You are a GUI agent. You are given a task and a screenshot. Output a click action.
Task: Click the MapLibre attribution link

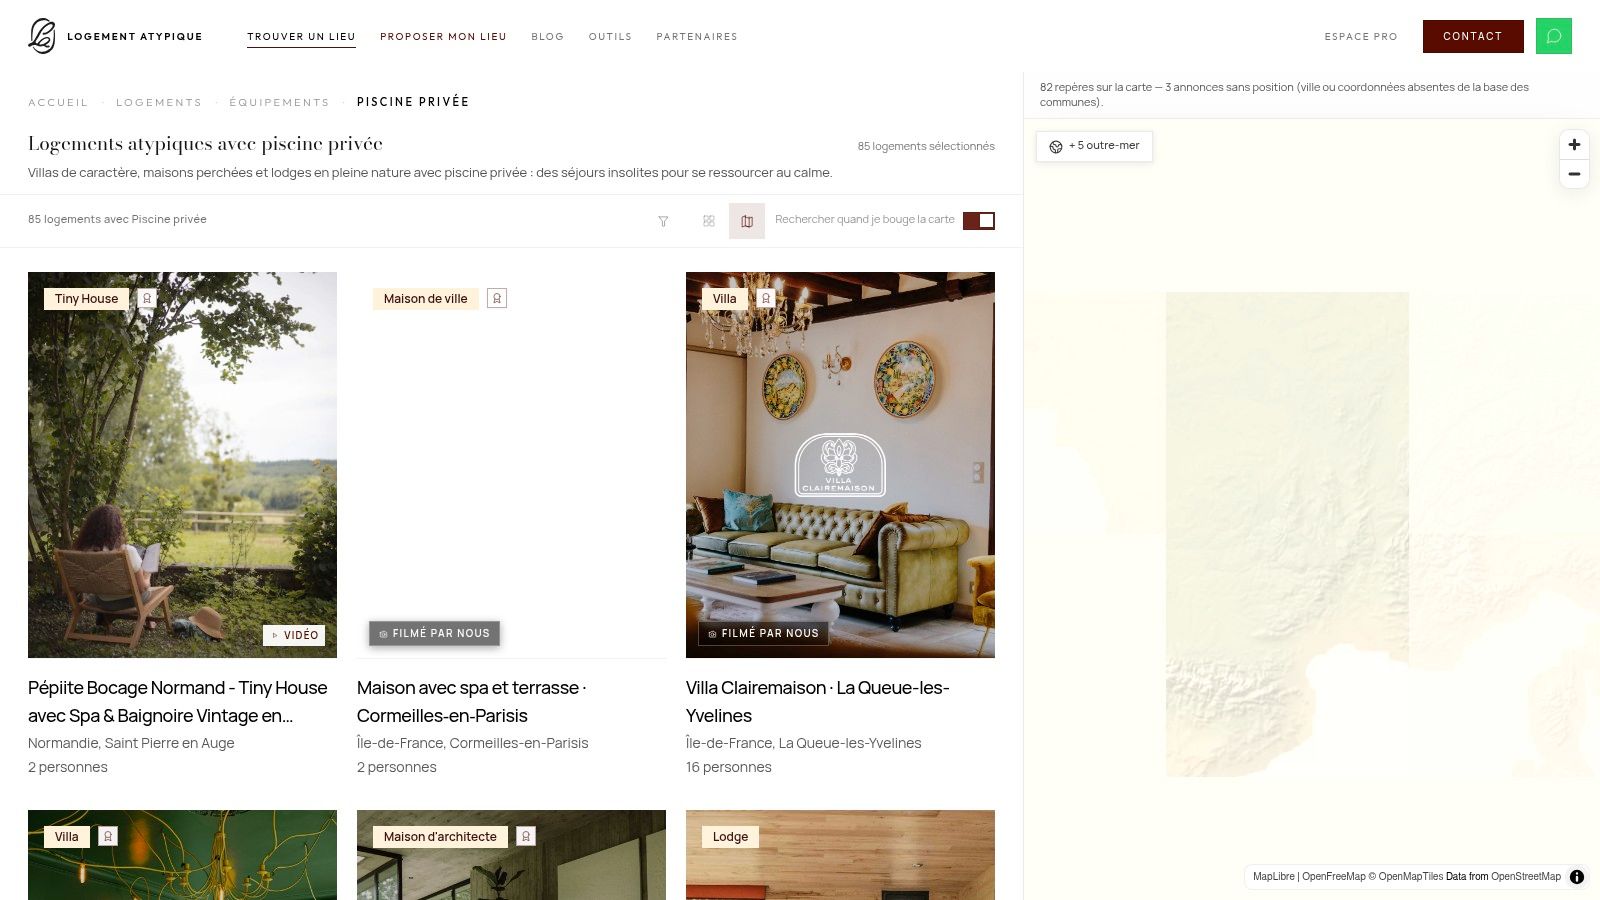click(x=1273, y=876)
